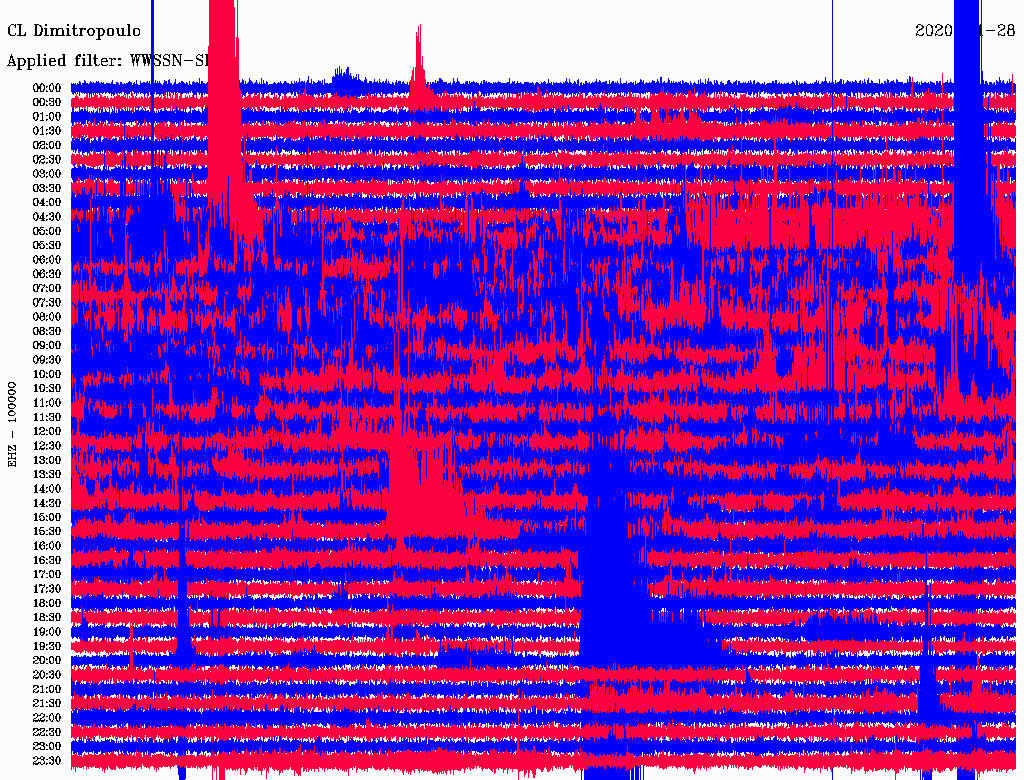Click the 14:00 time label
The width and height of the screenshot is (1024, 780).
point(47,489)
